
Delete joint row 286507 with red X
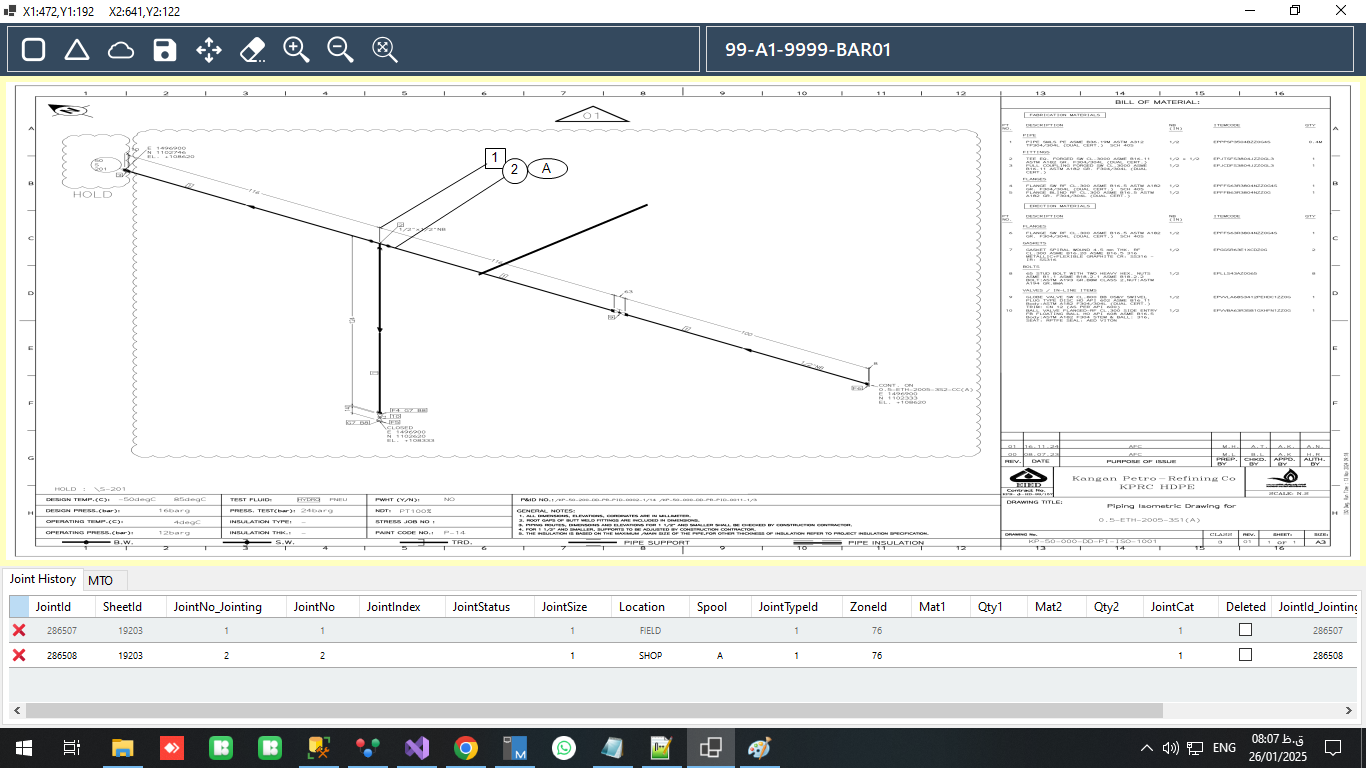pos(19,630)
